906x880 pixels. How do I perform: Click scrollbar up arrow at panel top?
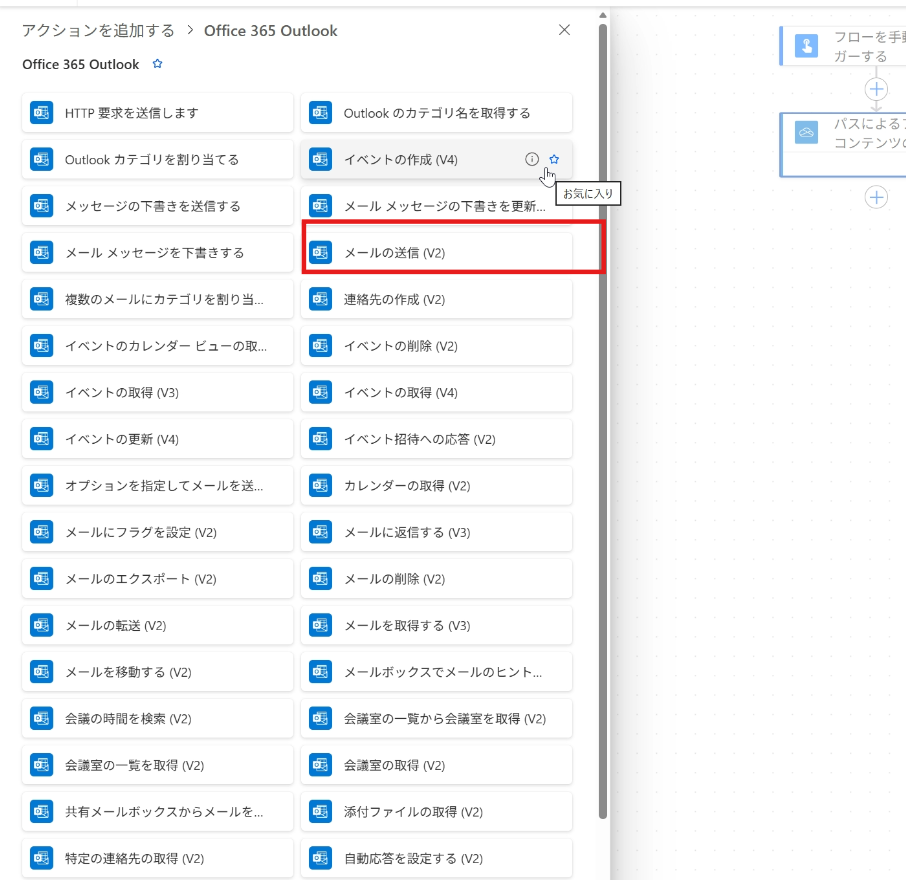(x=602, y=15)
